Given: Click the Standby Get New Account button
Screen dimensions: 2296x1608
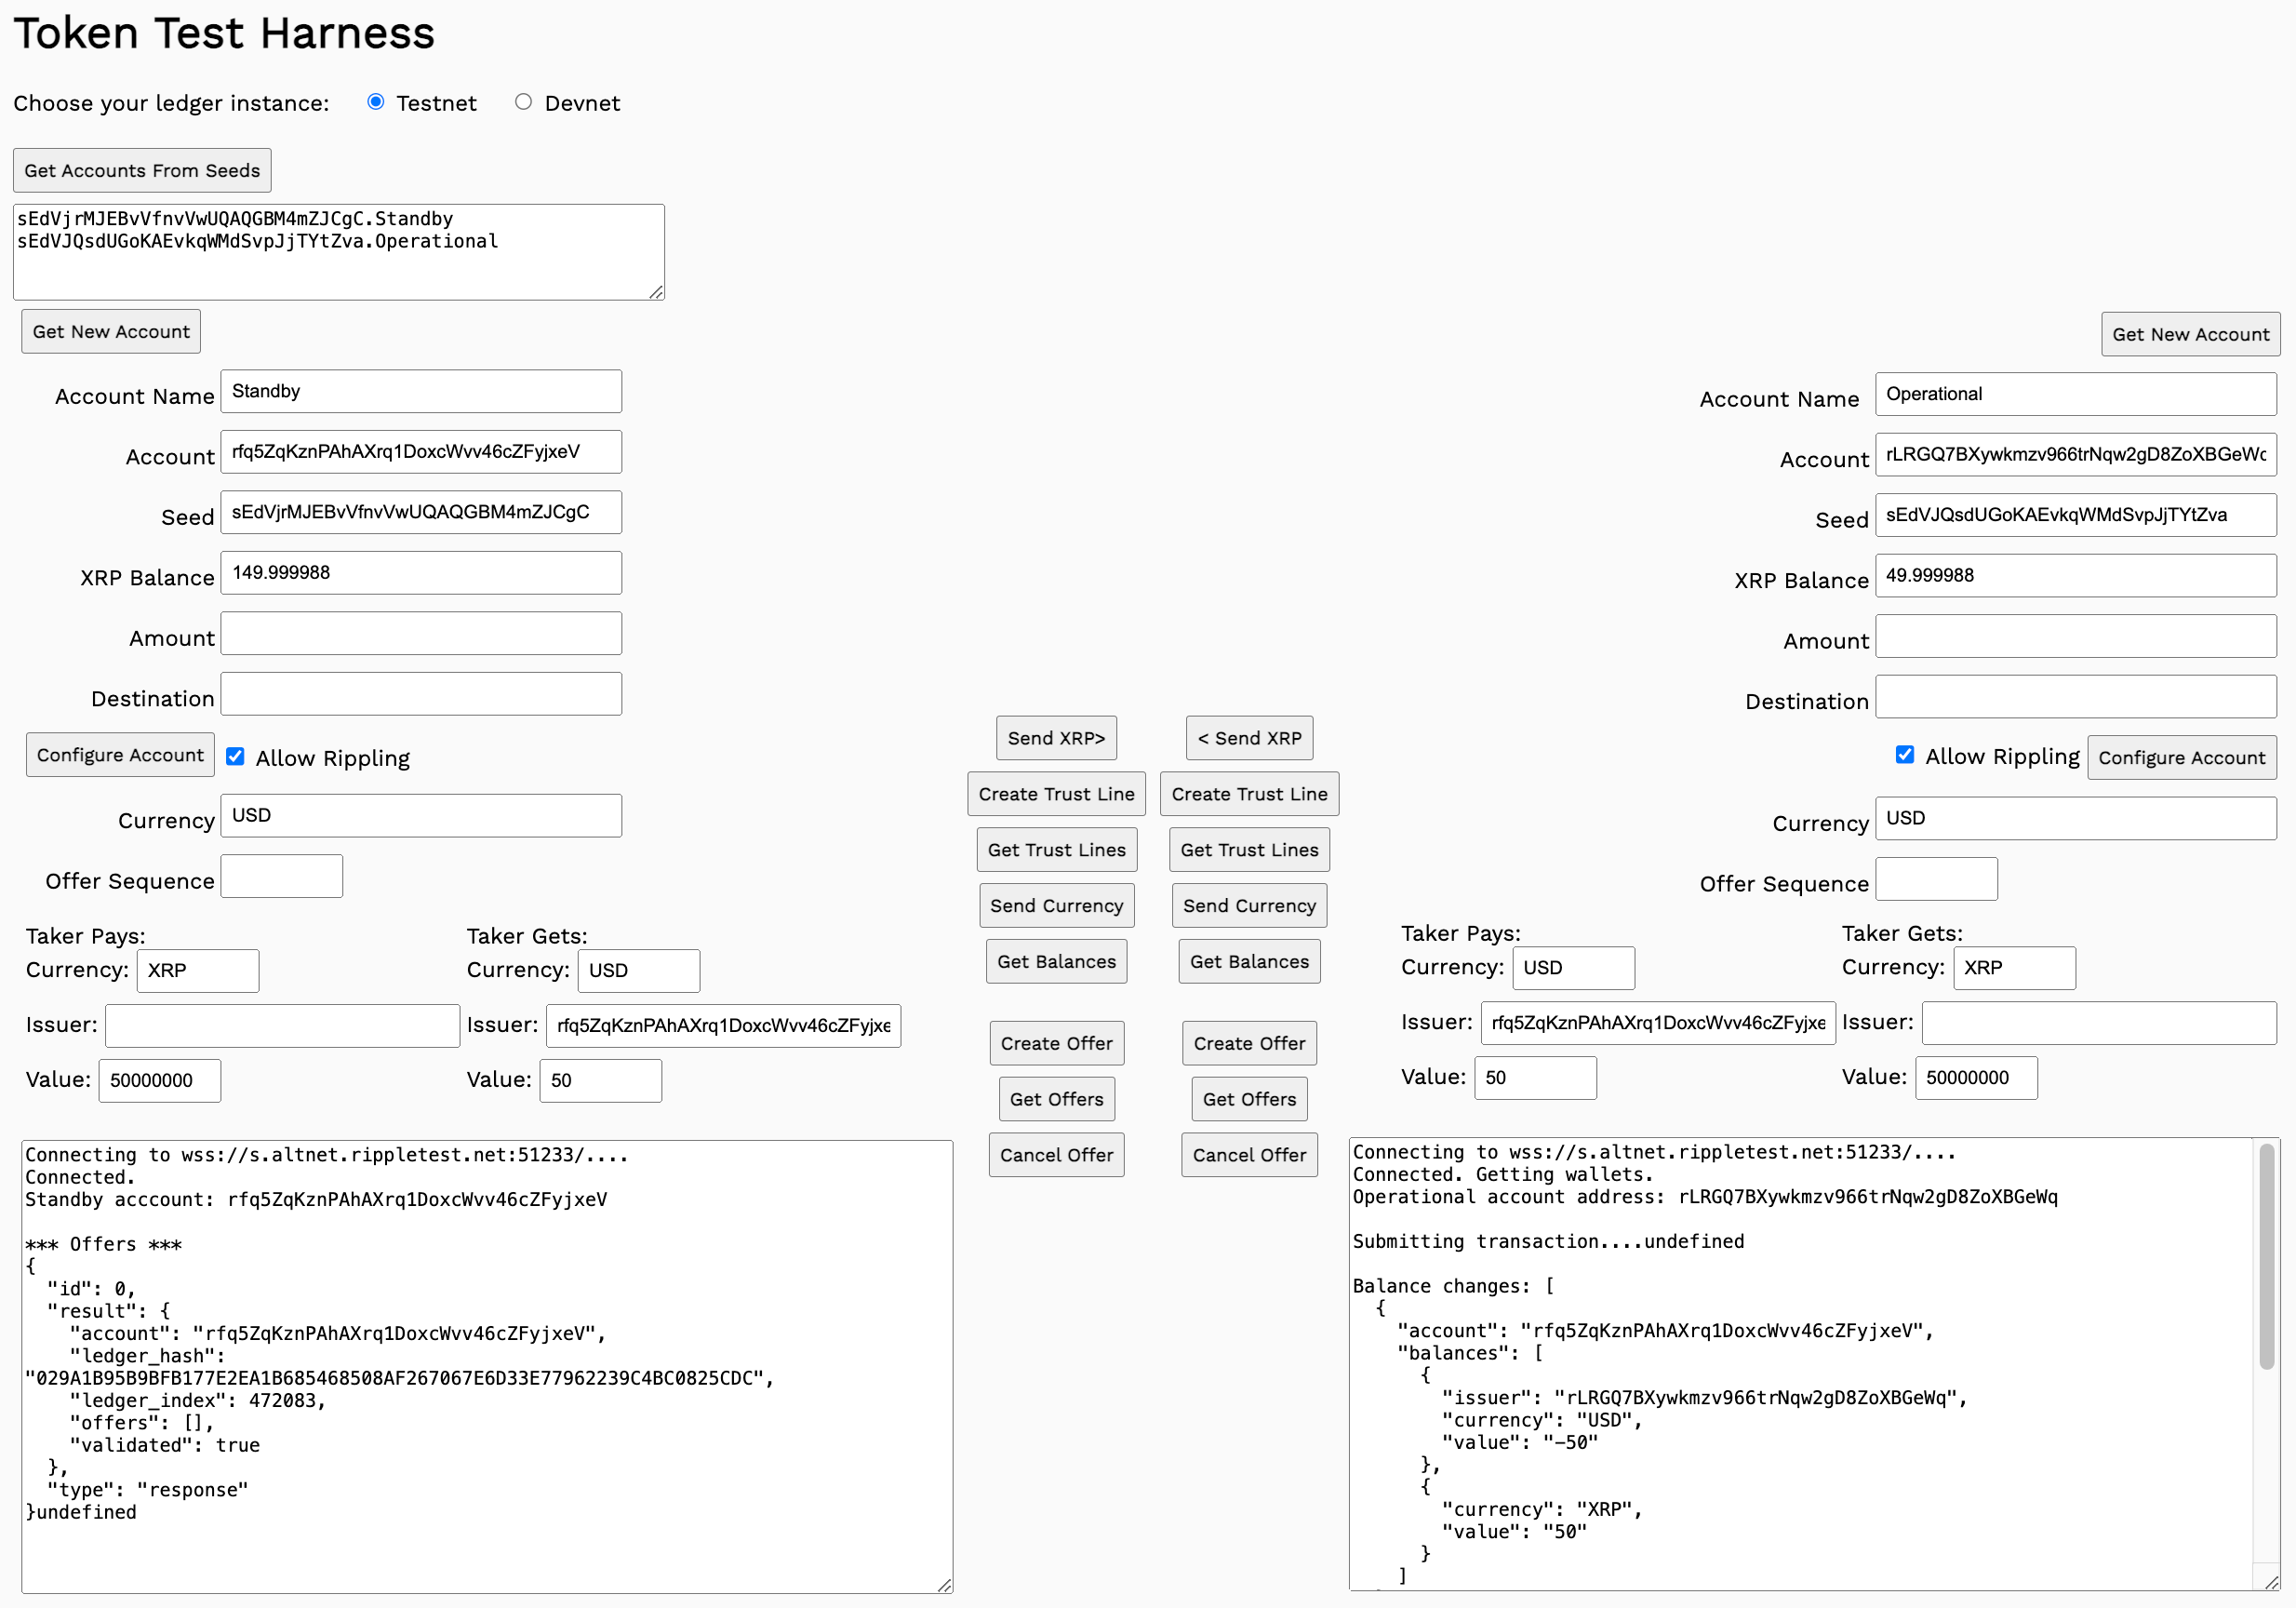Looking at the screenshot, I should 111,332.
